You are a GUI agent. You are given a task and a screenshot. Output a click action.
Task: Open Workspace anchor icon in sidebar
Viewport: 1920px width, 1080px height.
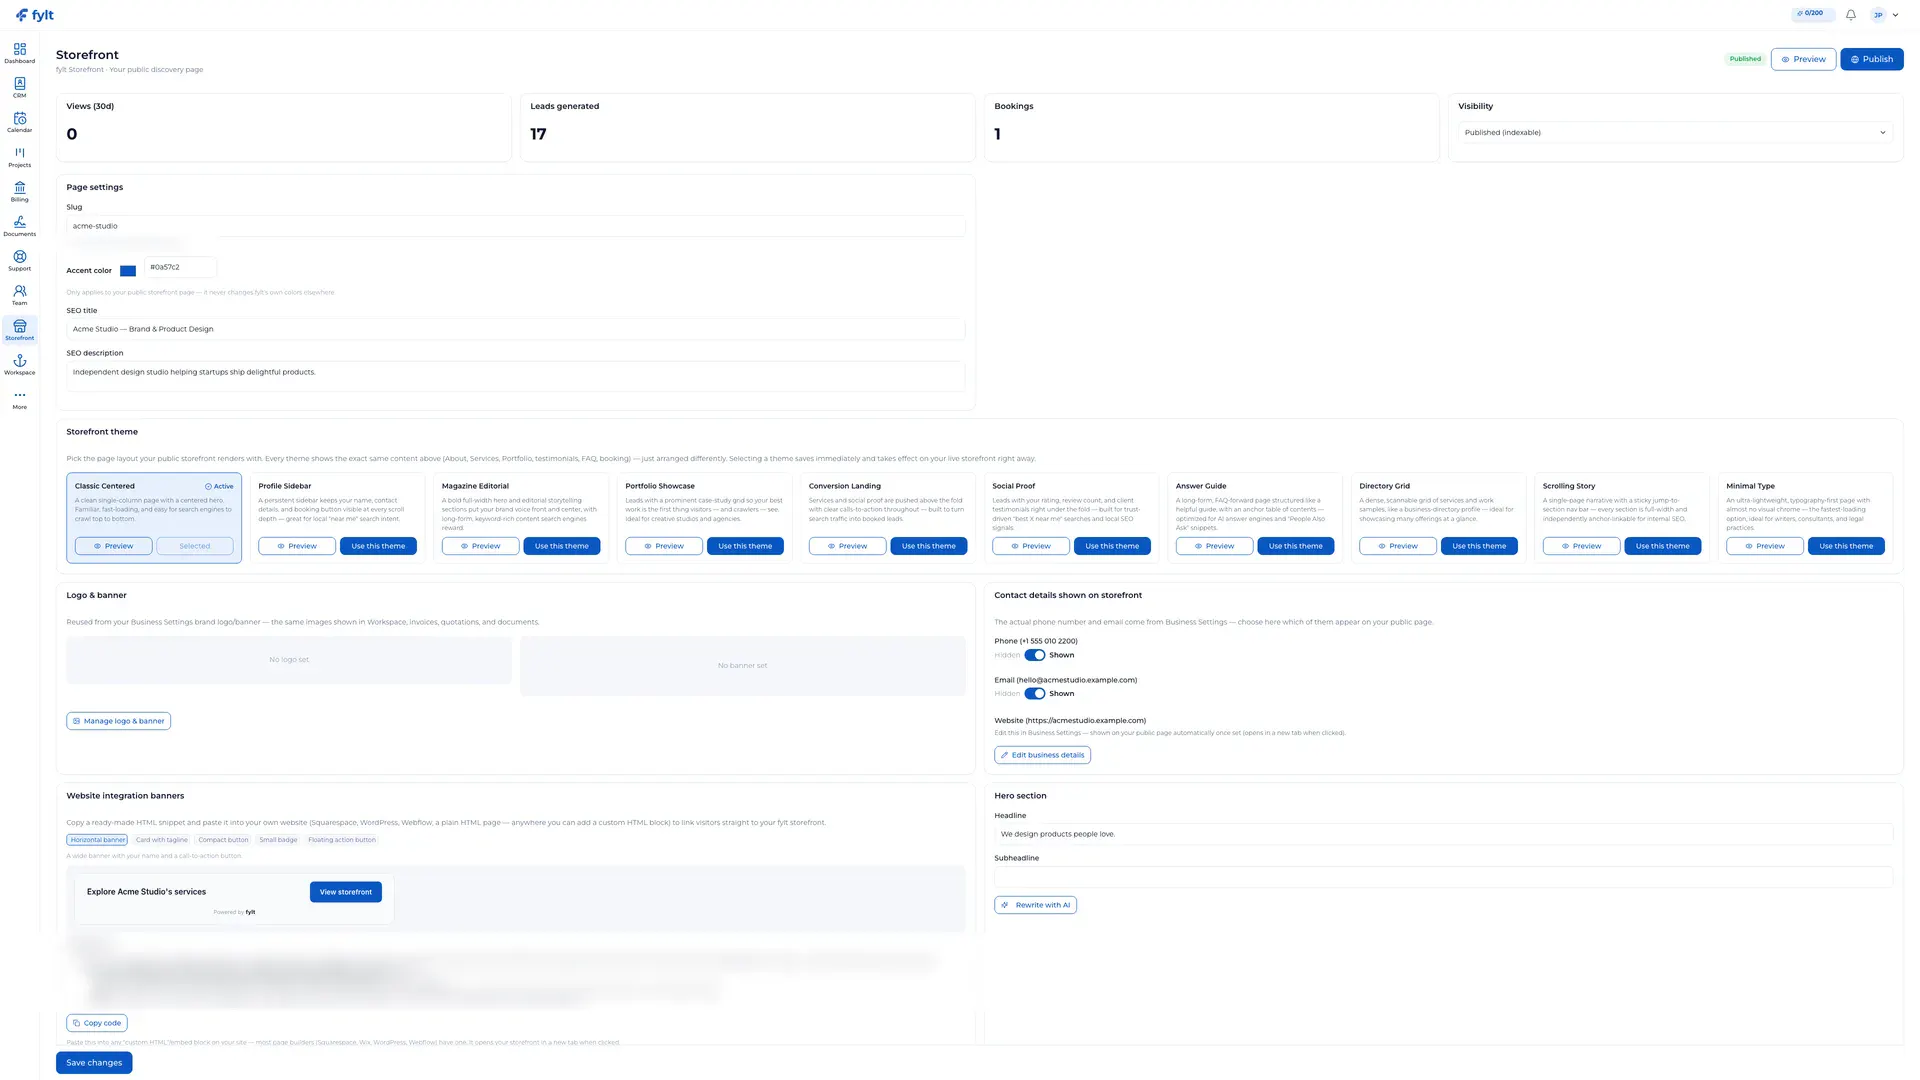pos(19,365)
